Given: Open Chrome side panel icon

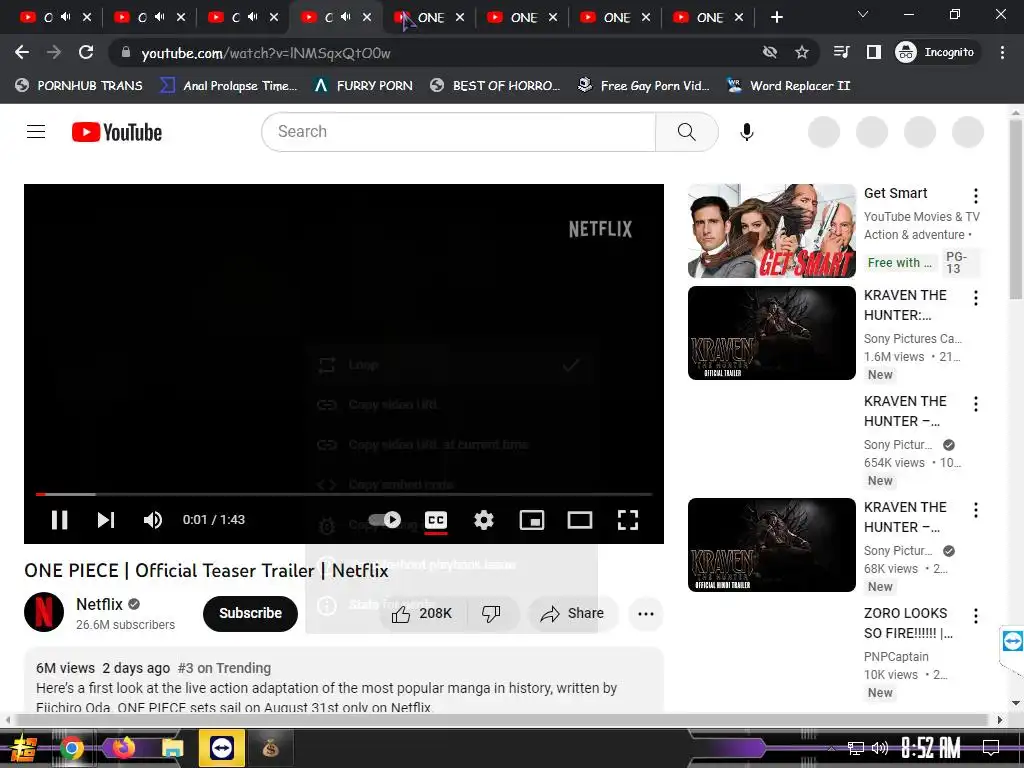Looking at the screenshot, I should pyautogui.click(x=873, y=52).
